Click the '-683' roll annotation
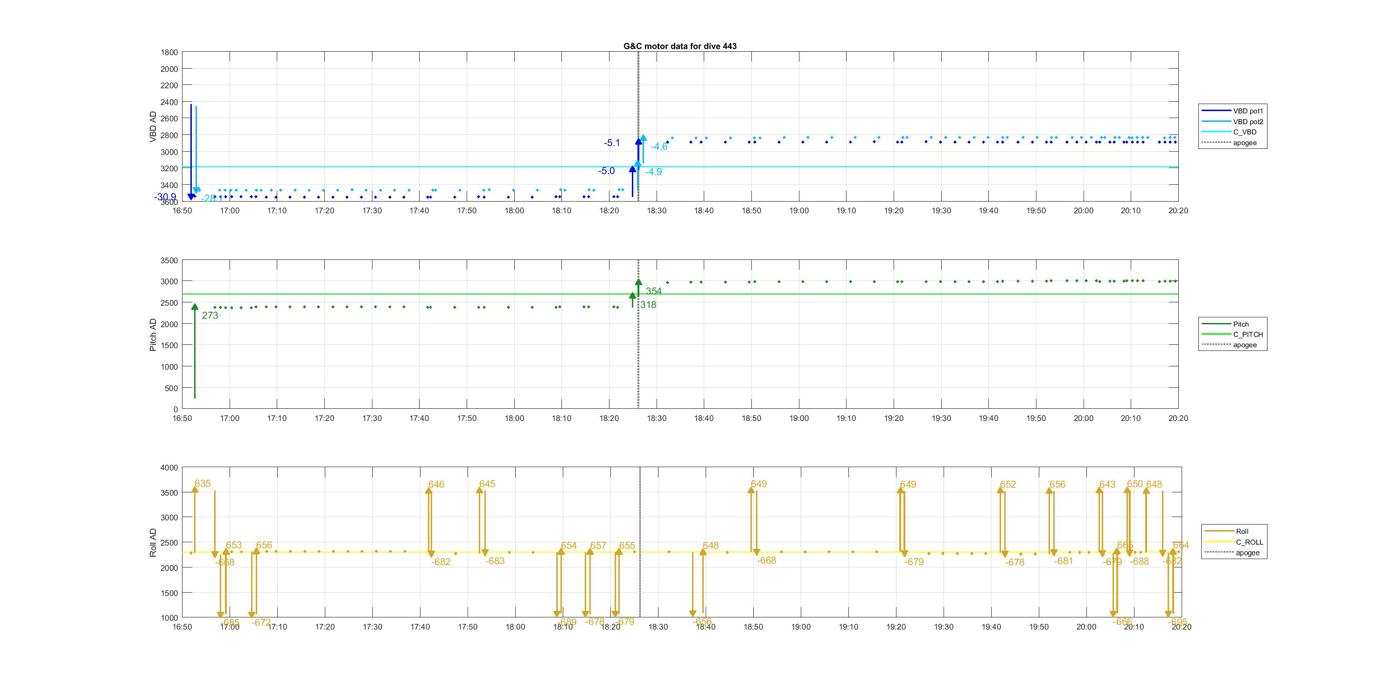 point(495,561)
